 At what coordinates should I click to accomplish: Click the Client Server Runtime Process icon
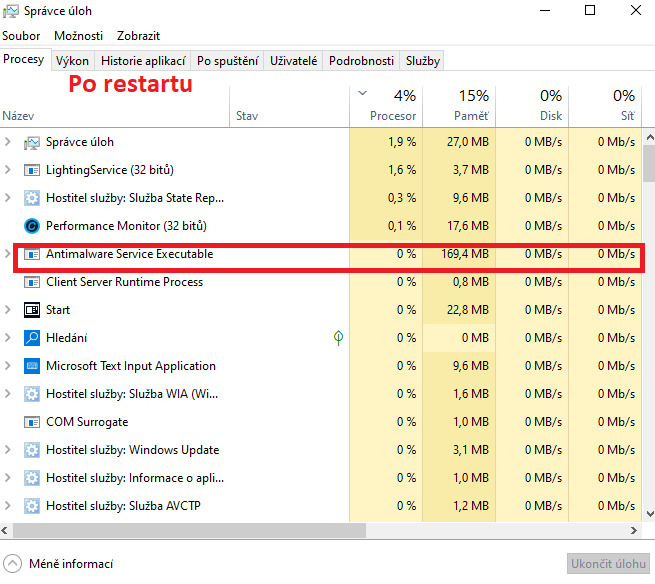[32, 282]
